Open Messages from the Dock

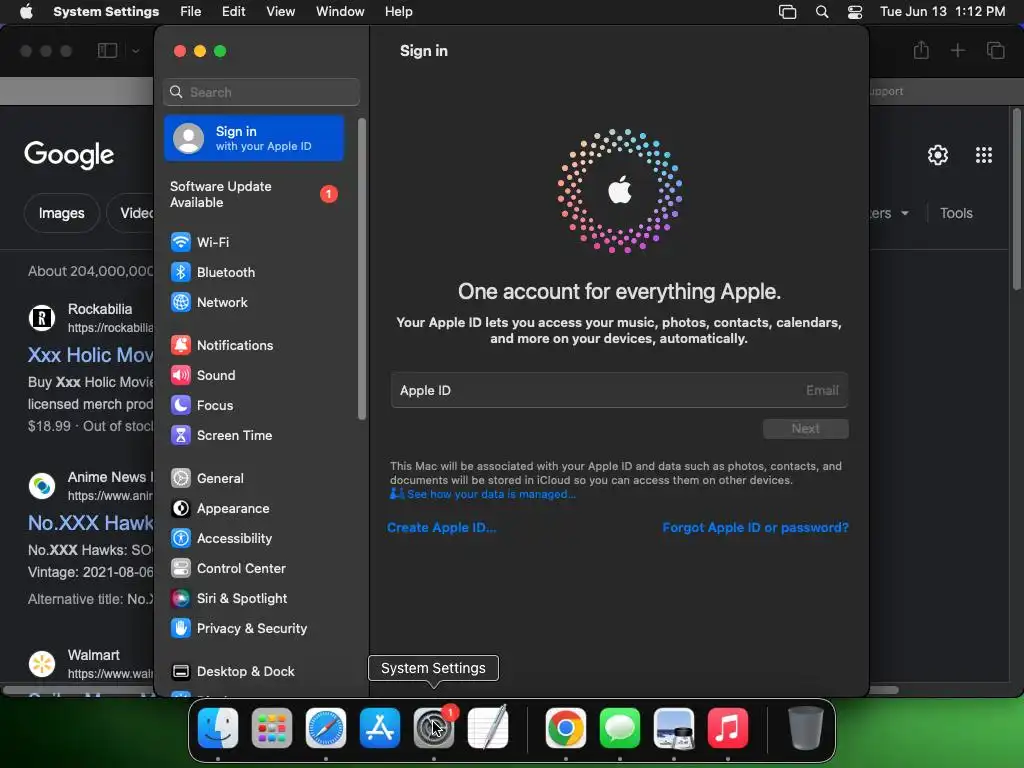click(x=620, y=728)
